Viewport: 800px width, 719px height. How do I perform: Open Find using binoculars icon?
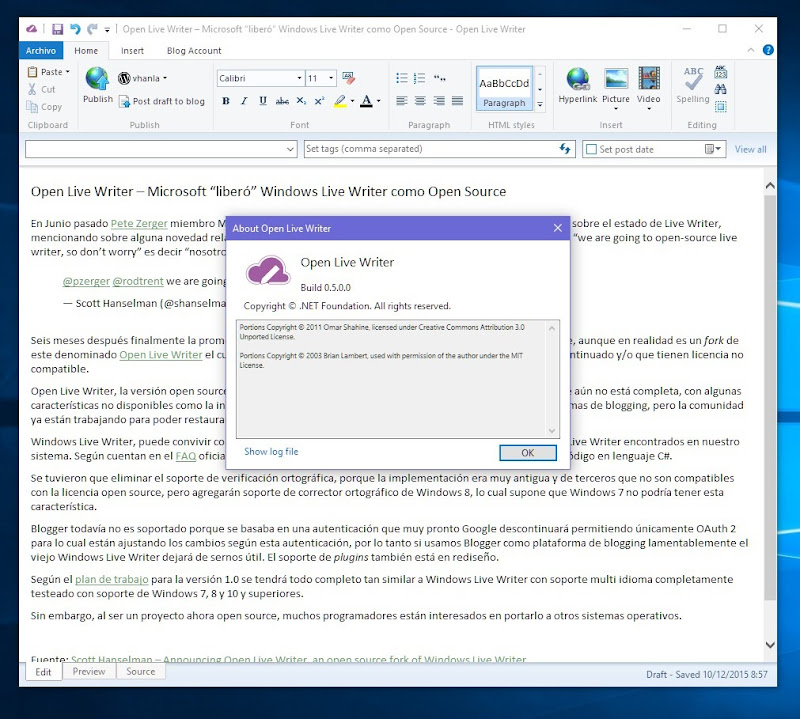(x=720, y=89)
